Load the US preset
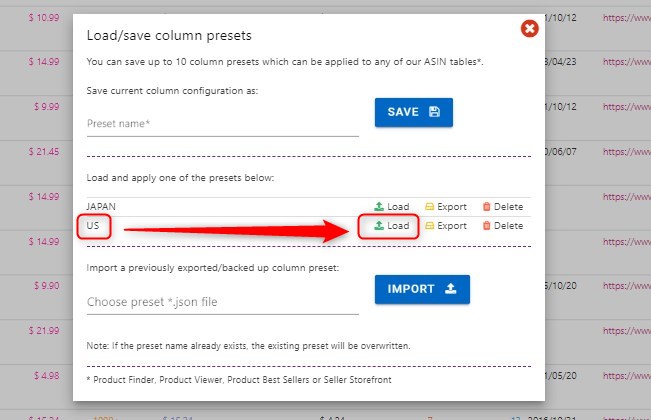 point(392,226)
